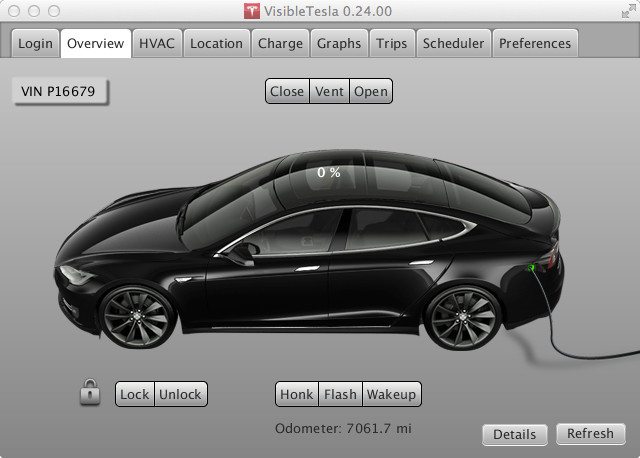Click the rear wheel of the car image

tap(463, 317)
